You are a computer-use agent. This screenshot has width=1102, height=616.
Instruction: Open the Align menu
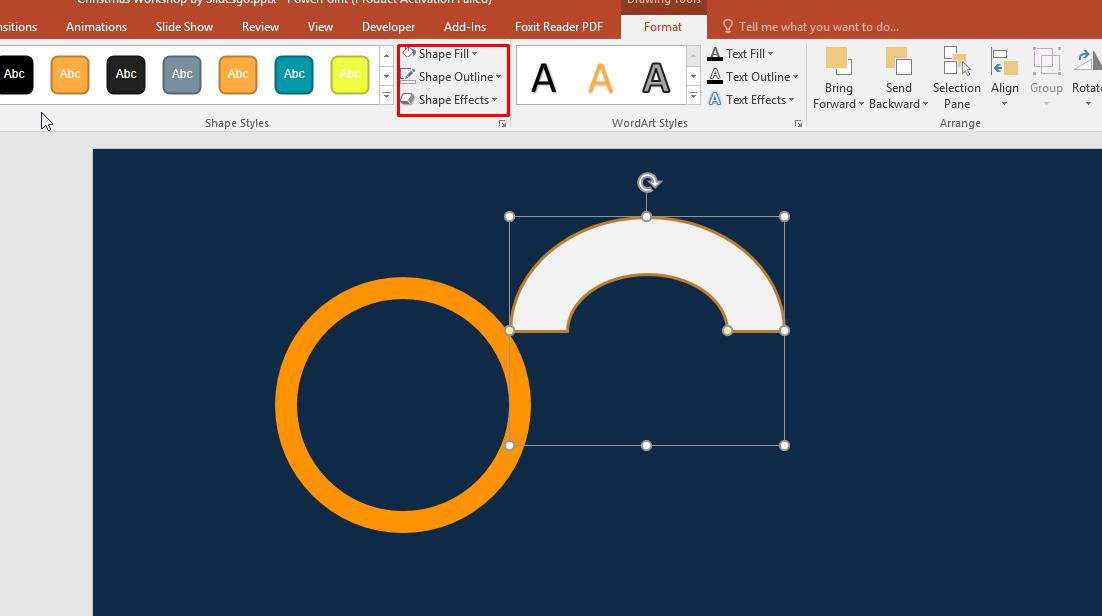[1004, 78]
